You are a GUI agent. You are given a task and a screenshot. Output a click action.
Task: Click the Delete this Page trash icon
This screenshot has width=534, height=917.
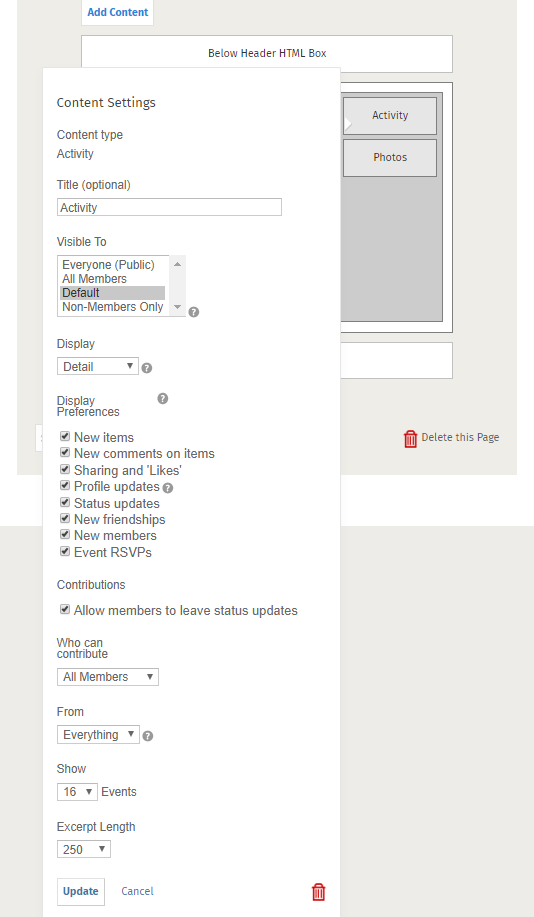point(411,438)
